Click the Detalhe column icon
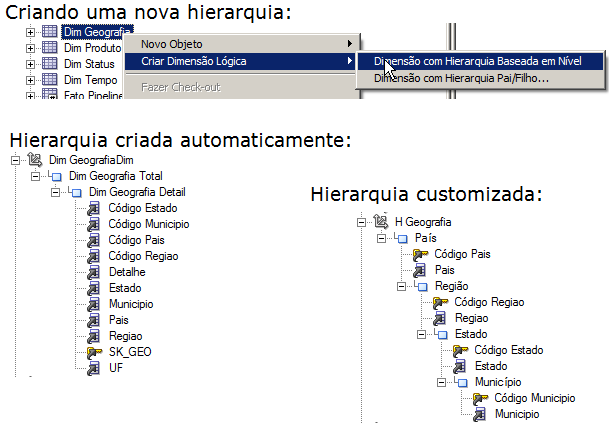 pos(94,272)
